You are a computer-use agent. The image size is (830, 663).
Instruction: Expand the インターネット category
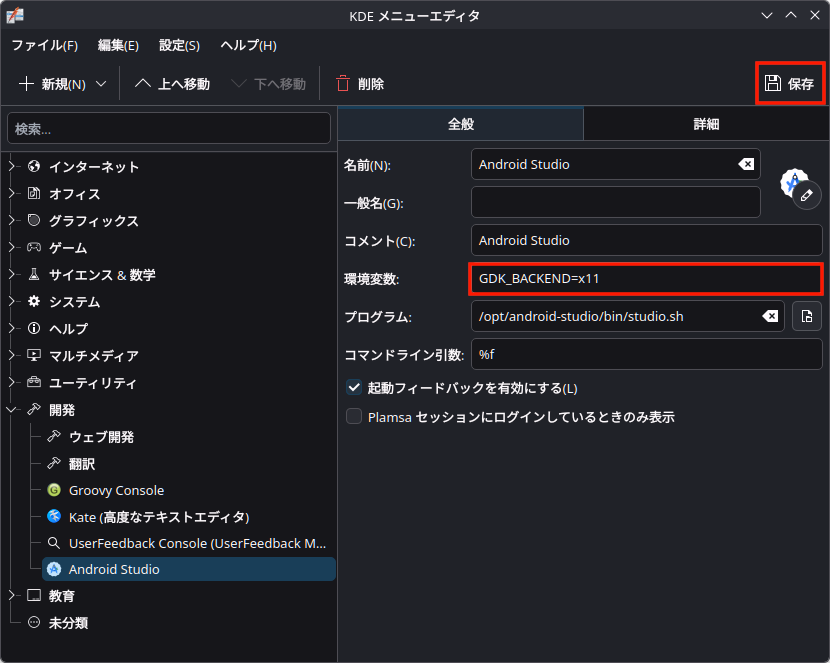tap(12, 166)
